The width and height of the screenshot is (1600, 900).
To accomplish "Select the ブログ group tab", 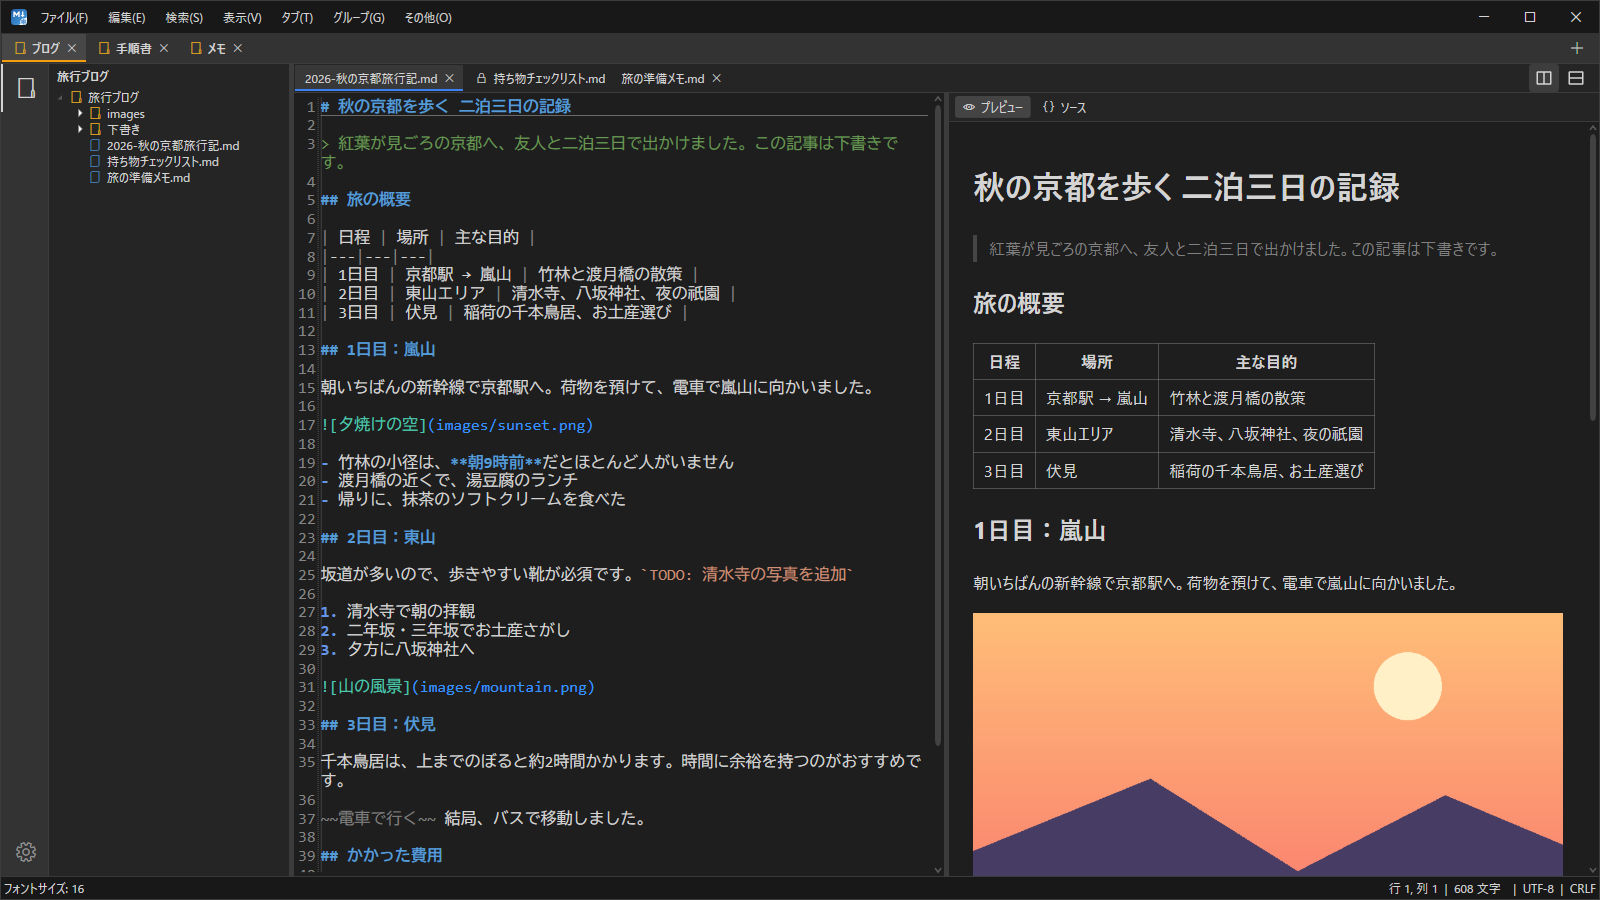I will (45, 48).
